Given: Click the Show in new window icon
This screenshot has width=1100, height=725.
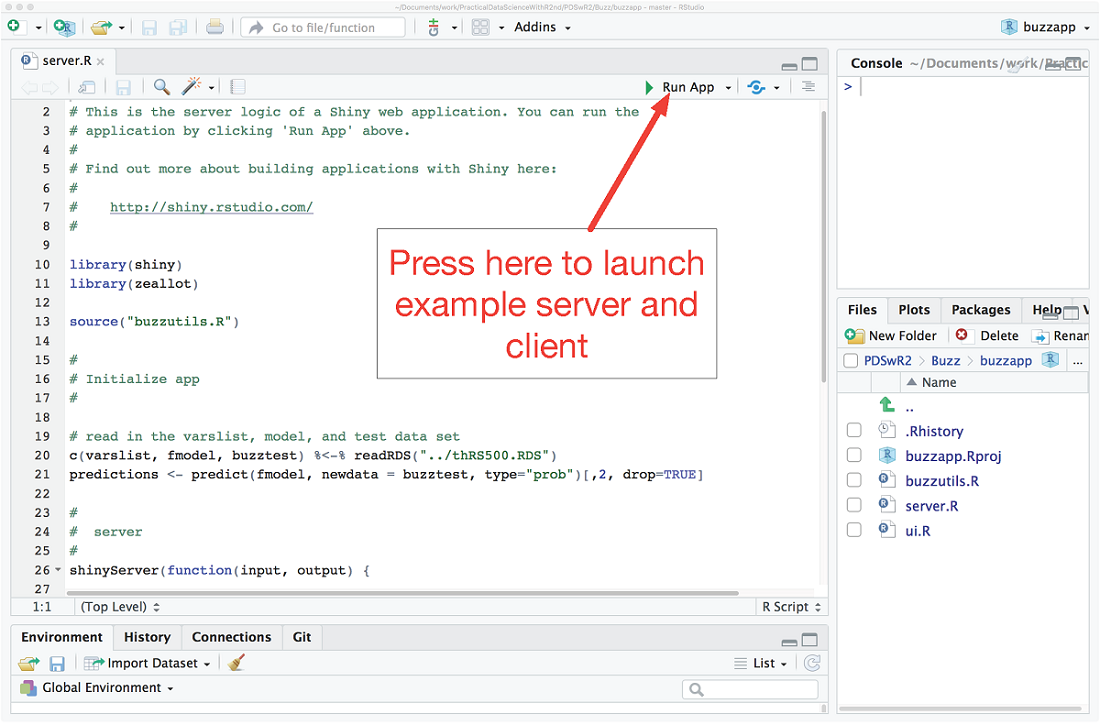Looking at the screenshot, I should tap(87, 87).
